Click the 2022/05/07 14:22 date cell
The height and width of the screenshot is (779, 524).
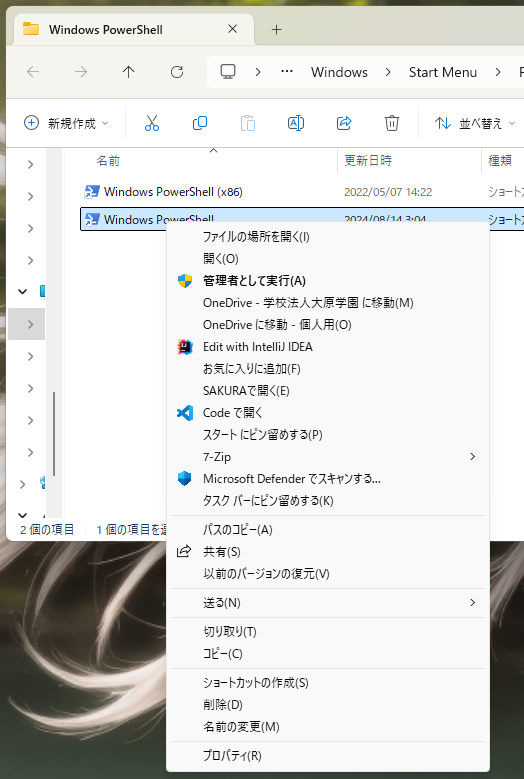(x=388, y=192)
